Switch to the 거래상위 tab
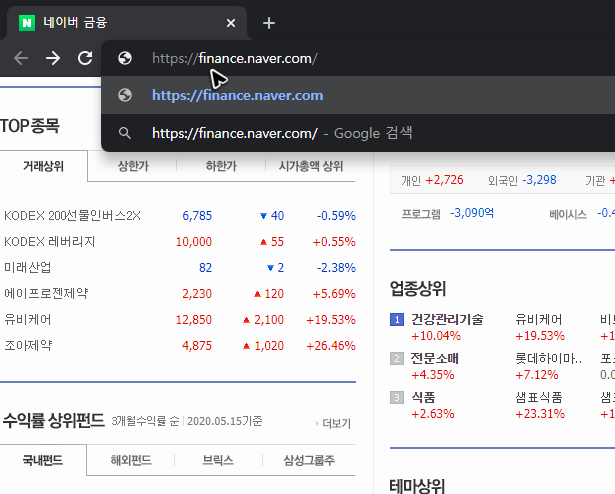 (x=43, y=166)
